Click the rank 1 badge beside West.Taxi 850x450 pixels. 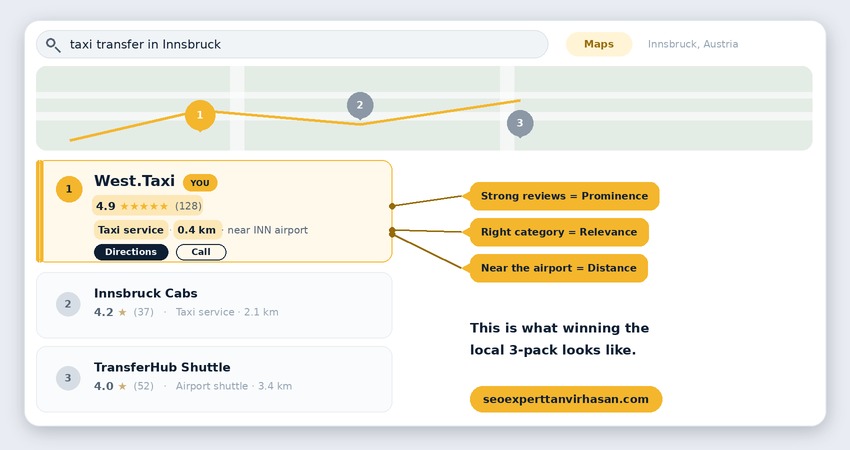pos(69,189)
